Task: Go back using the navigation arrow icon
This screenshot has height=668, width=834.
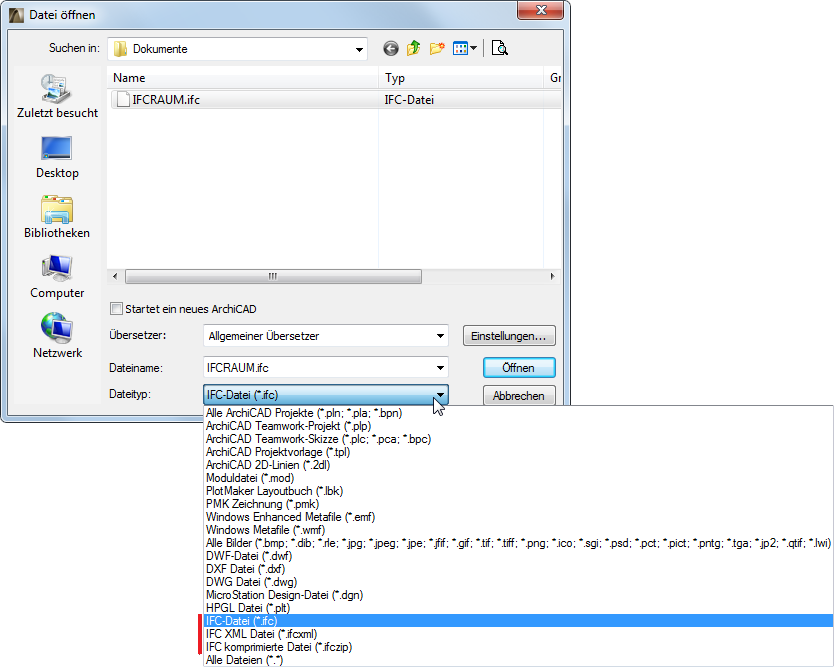Action: coord(390,47)
